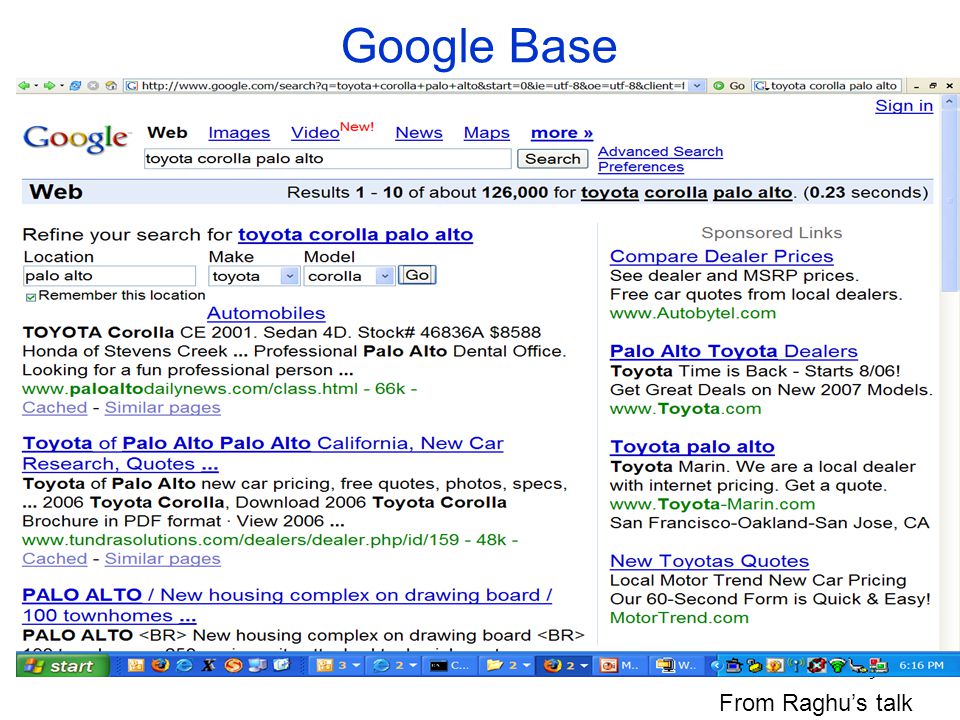Click the green wifi signal tray icon

tap(837, 666)
